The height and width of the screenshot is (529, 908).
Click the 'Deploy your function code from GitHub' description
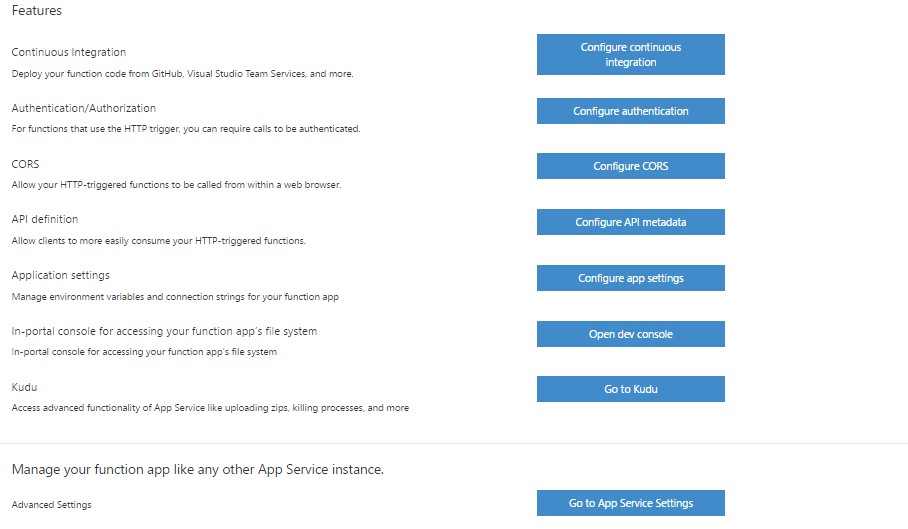[182, 74]
